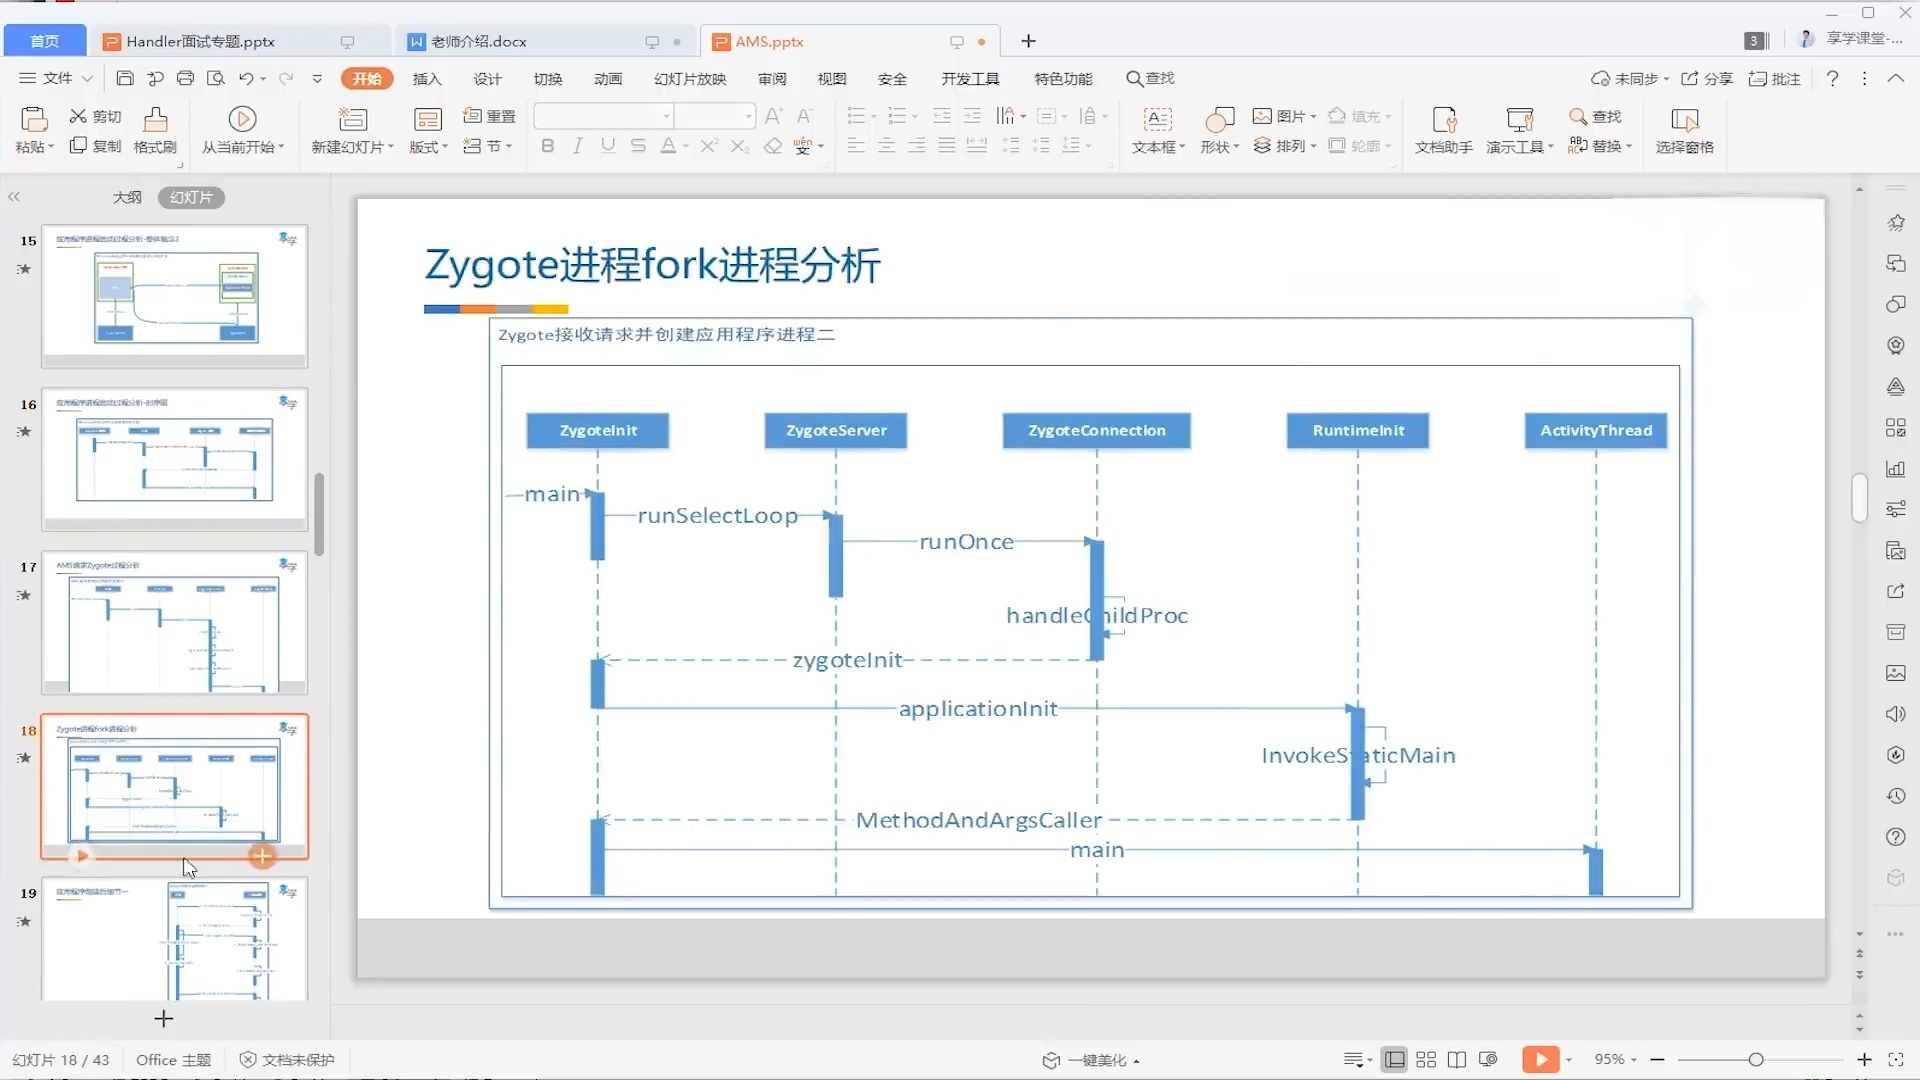Click the 重置 Reset button
The height and width of the screenshot is (1080, 1920).
490,116
